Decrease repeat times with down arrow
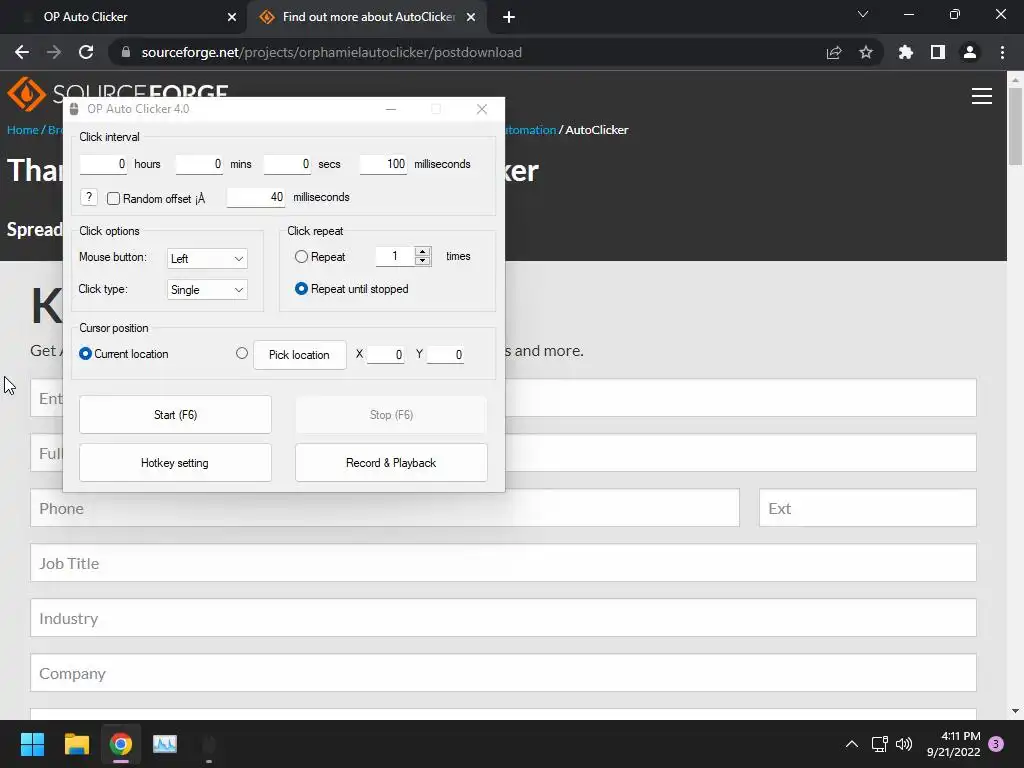Image resolution: width=1024 pixels, height=768 pixels. pyautogui.click(x=423, y=261)
